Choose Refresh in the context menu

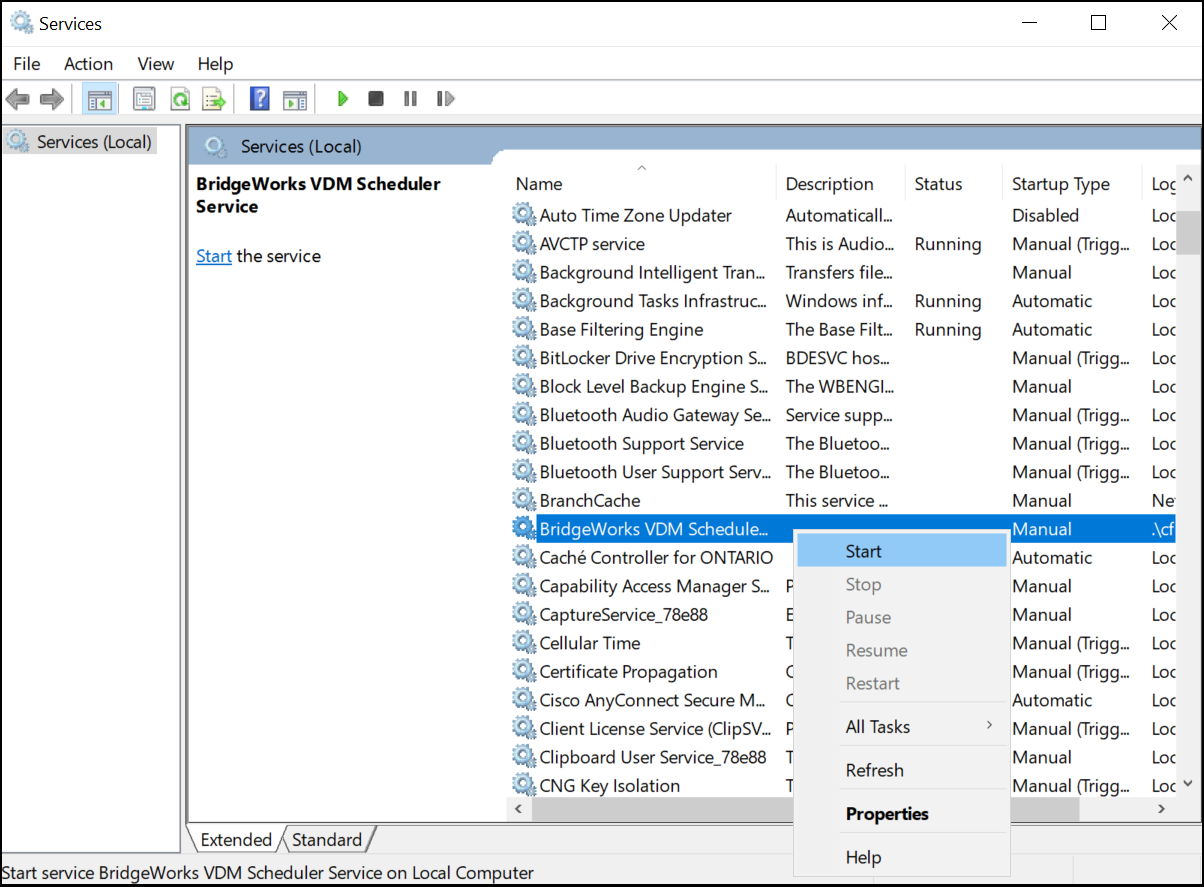click(x=902, y=770)
